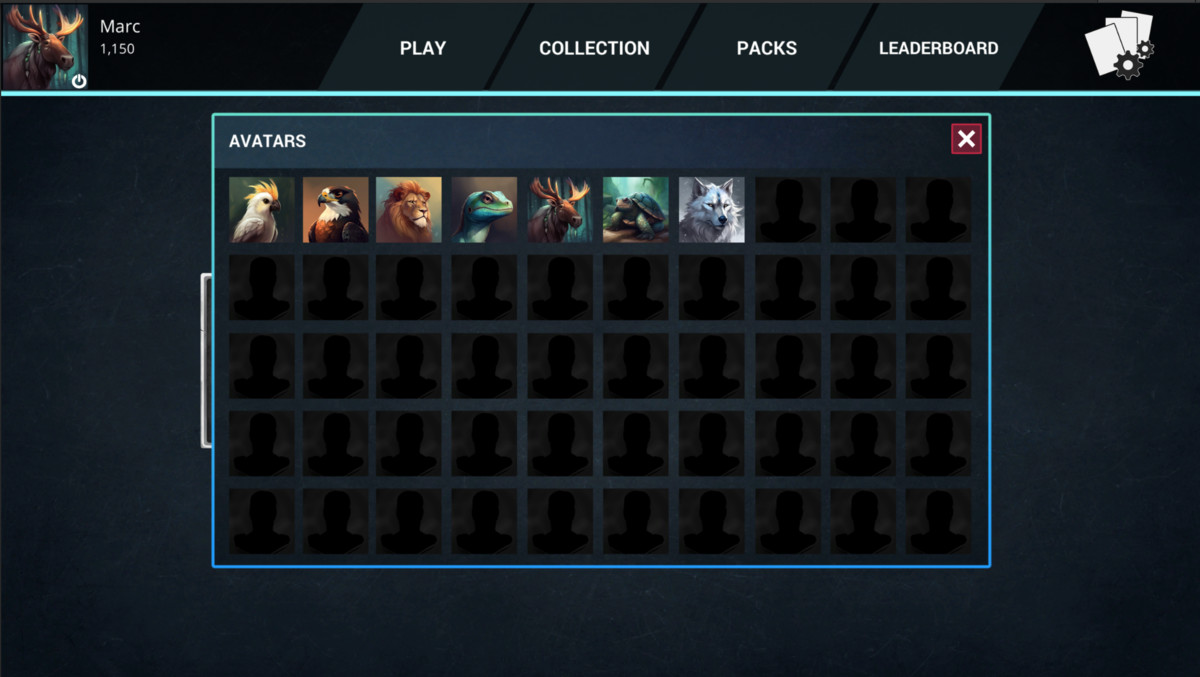The image size is (1200, 677).
Task: Click the power icon on profile picture
Action: point(79,81)
